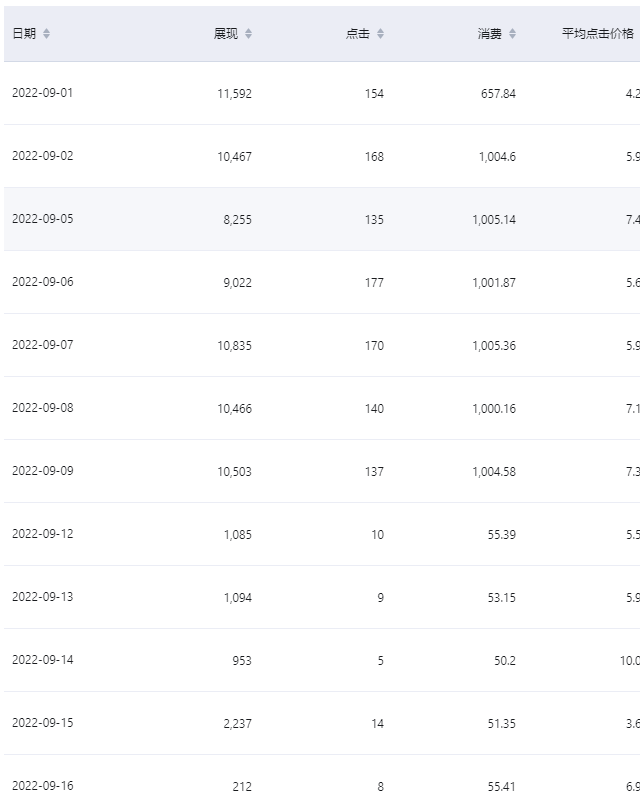Click the 消费 column header label
640x805 pixels.
pos(490,34)
